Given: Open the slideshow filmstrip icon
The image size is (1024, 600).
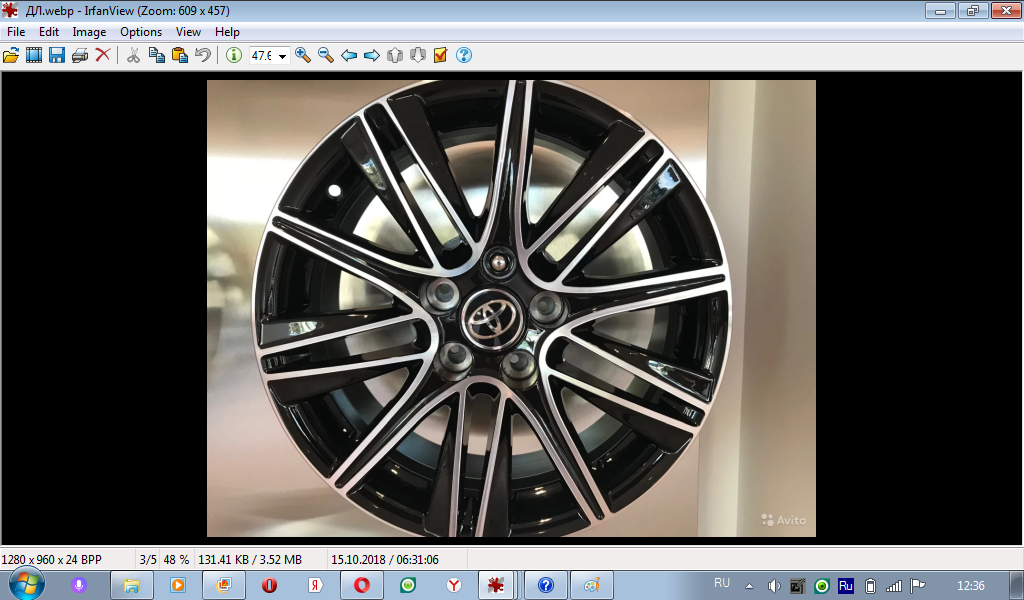Looking at the screenshot, I should [34, 55].
